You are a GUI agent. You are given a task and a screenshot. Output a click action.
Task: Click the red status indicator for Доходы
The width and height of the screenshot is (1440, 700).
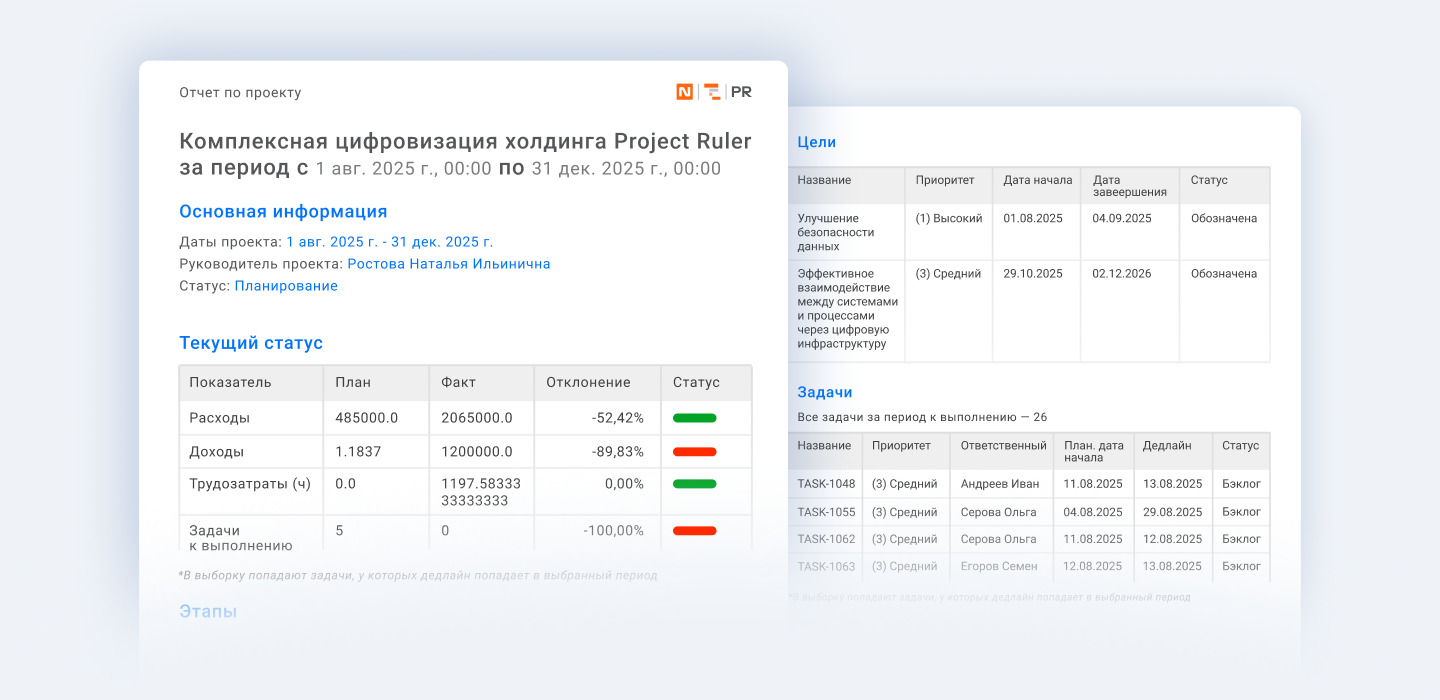(694, 452)
